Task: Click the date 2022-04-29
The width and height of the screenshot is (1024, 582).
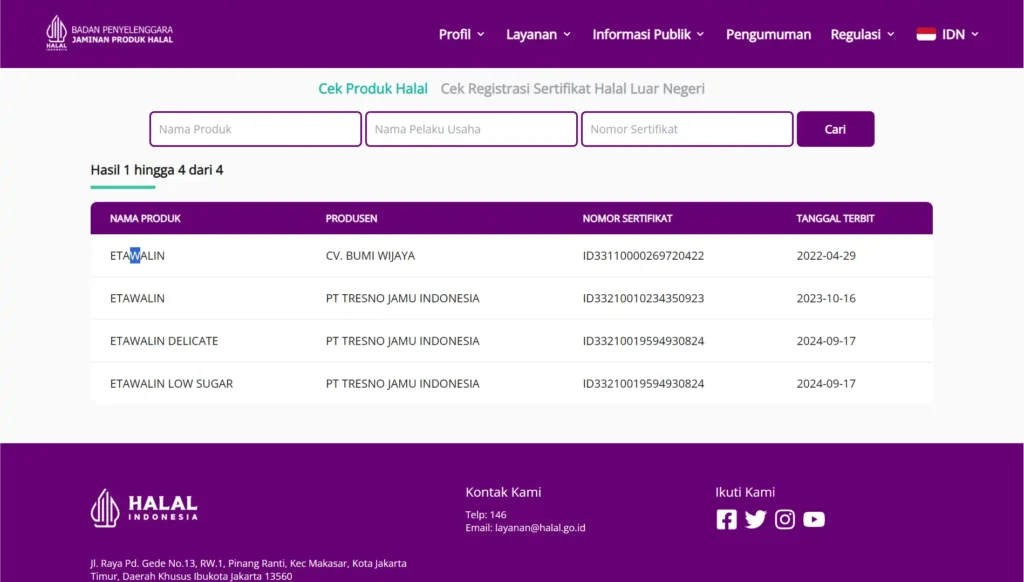Action: [826, 255]
